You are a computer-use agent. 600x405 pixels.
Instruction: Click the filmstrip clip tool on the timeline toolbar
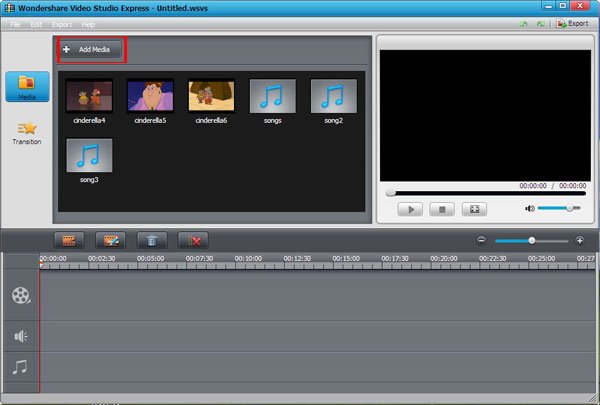[x=69, y=241]
